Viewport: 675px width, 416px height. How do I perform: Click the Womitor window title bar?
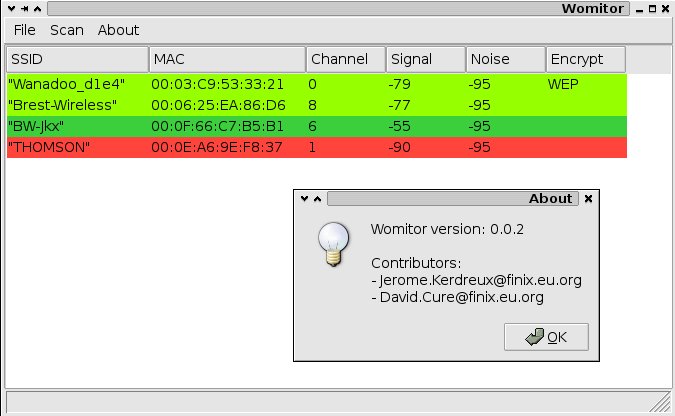pyautogui.click(x=338, y=9)
